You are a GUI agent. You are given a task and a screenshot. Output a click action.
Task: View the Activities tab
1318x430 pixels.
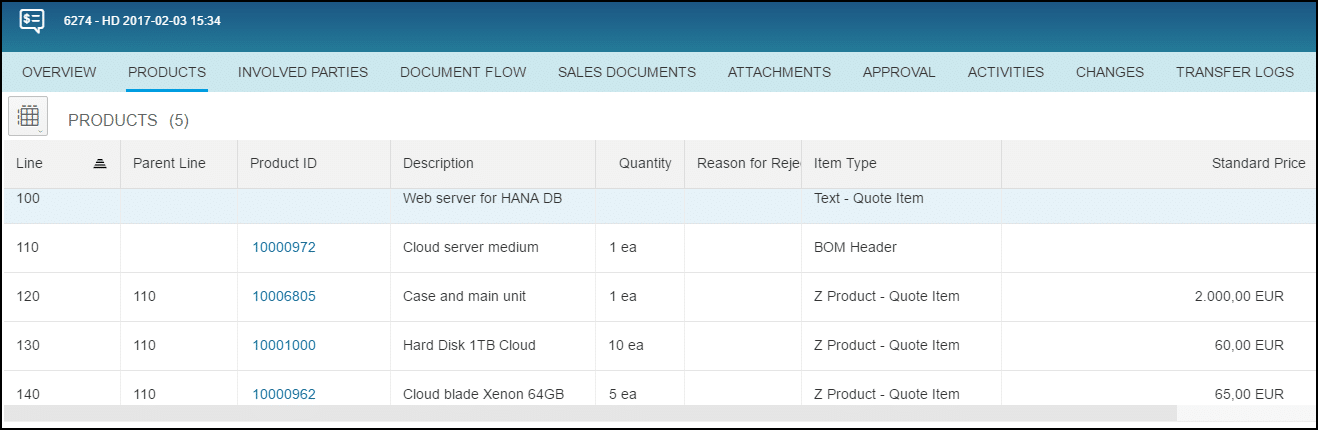tap(1005, 72)
